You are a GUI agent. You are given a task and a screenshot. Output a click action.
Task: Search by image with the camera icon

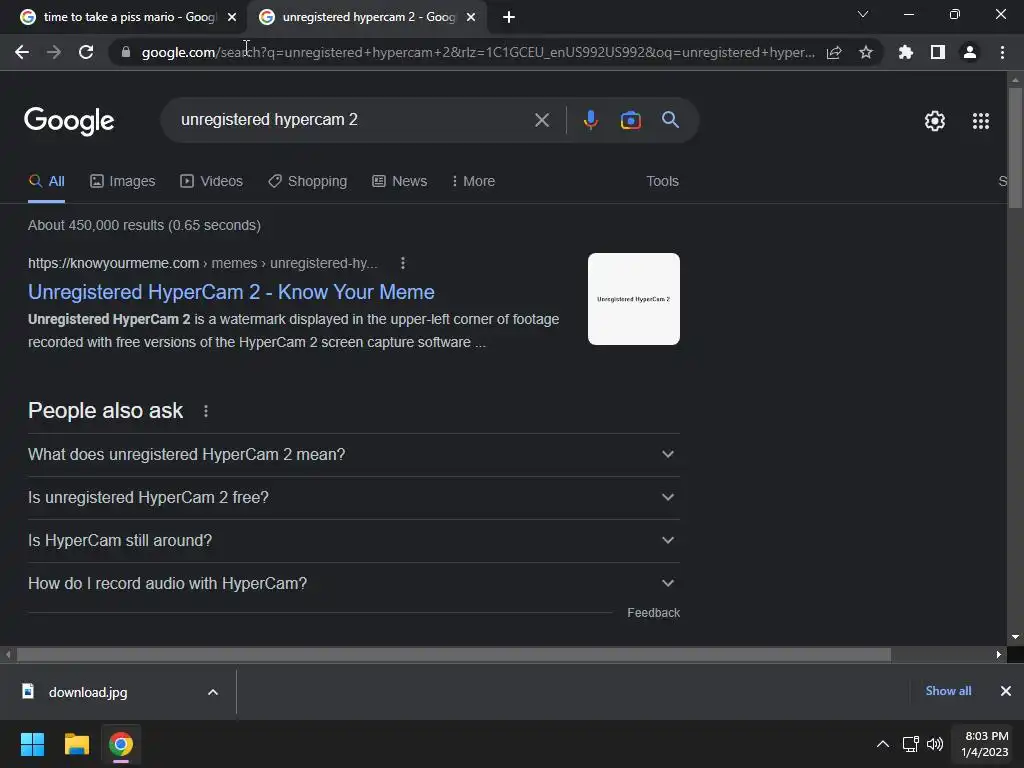(x=630, y=120)
